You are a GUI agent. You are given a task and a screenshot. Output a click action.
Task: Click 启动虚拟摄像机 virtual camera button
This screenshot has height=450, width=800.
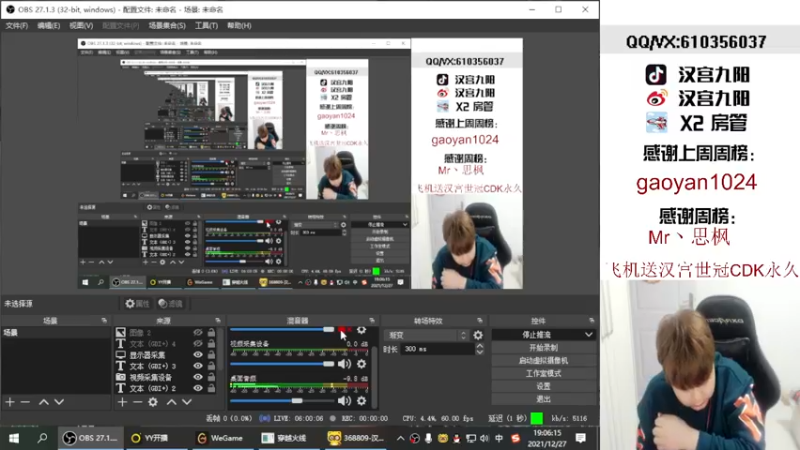click(x=543, y=360)
